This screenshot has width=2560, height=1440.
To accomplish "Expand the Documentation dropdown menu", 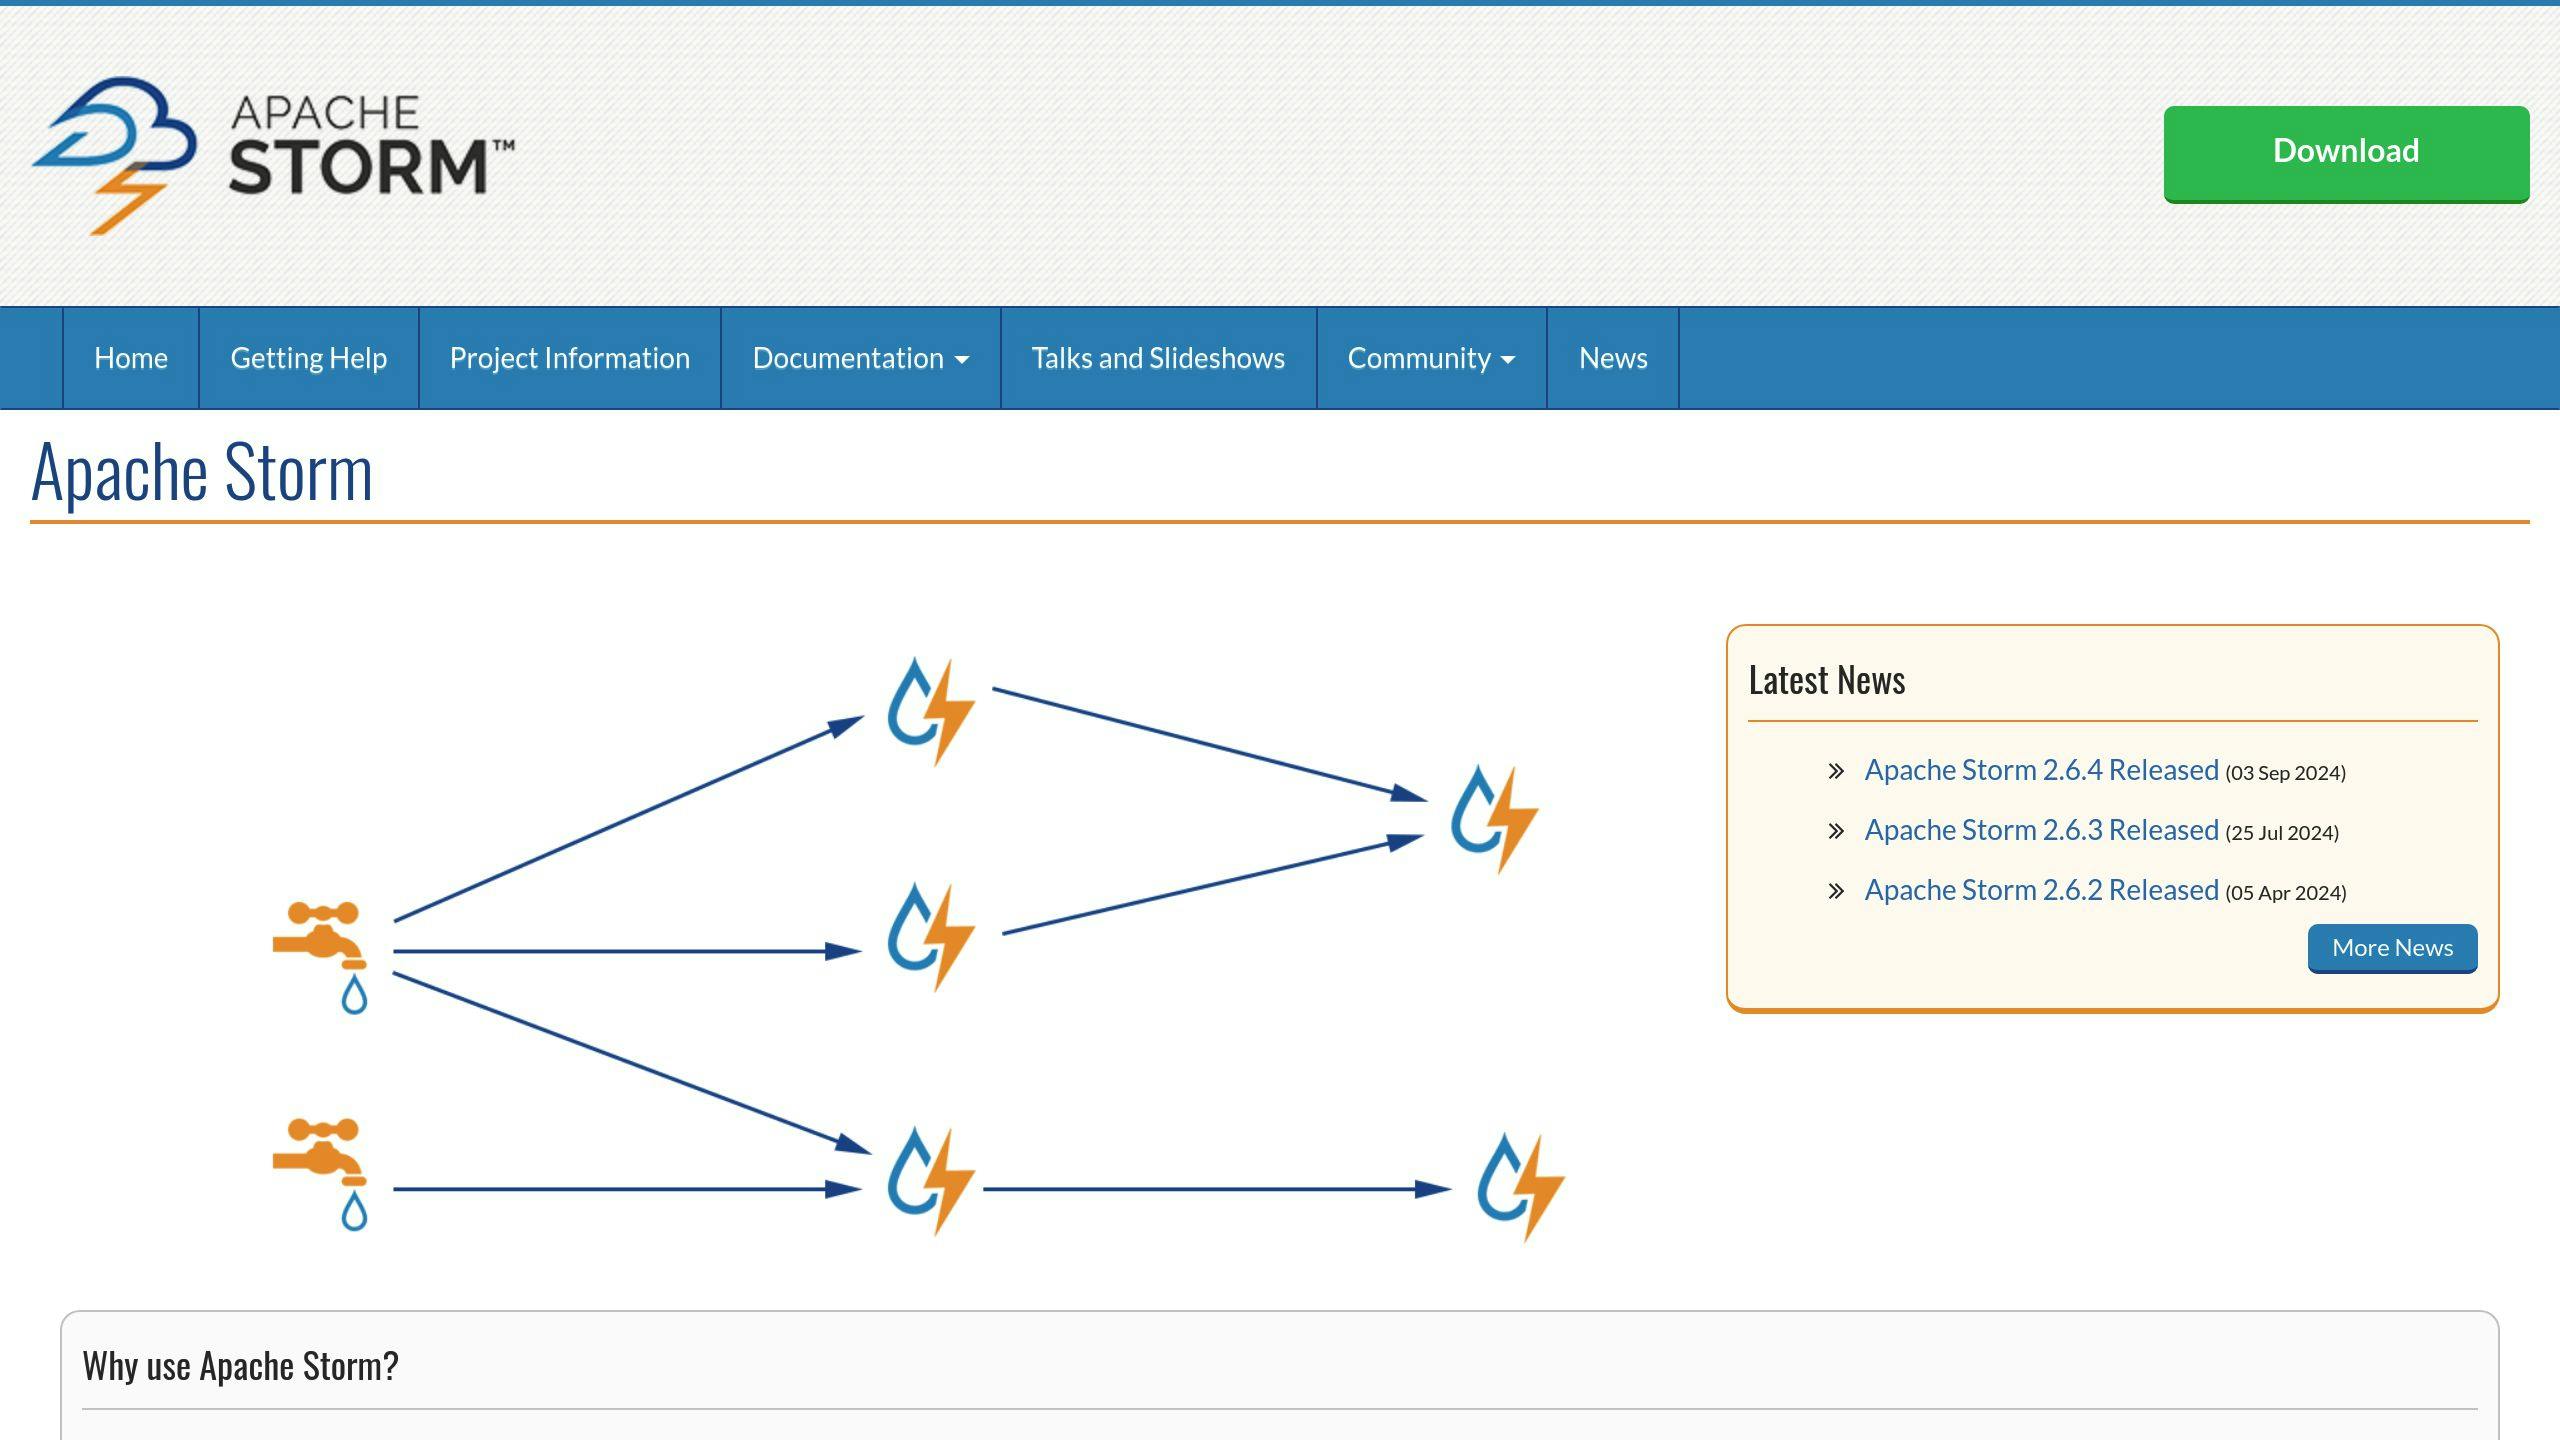I will [861, 358].
